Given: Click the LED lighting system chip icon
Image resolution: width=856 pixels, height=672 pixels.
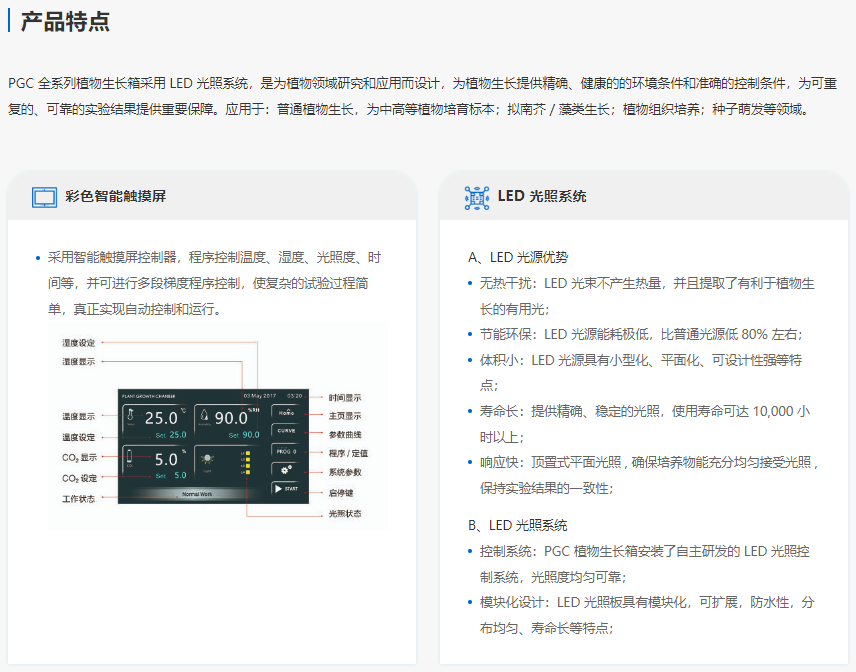Looking at the screenshot, I should pos(477,197).
